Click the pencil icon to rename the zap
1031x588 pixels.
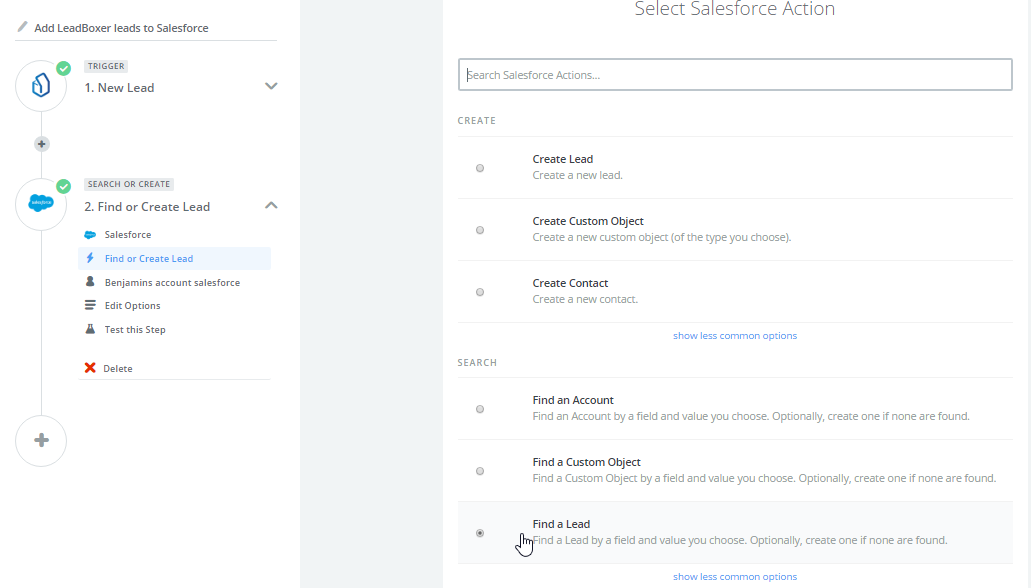[x=22, y=27]
